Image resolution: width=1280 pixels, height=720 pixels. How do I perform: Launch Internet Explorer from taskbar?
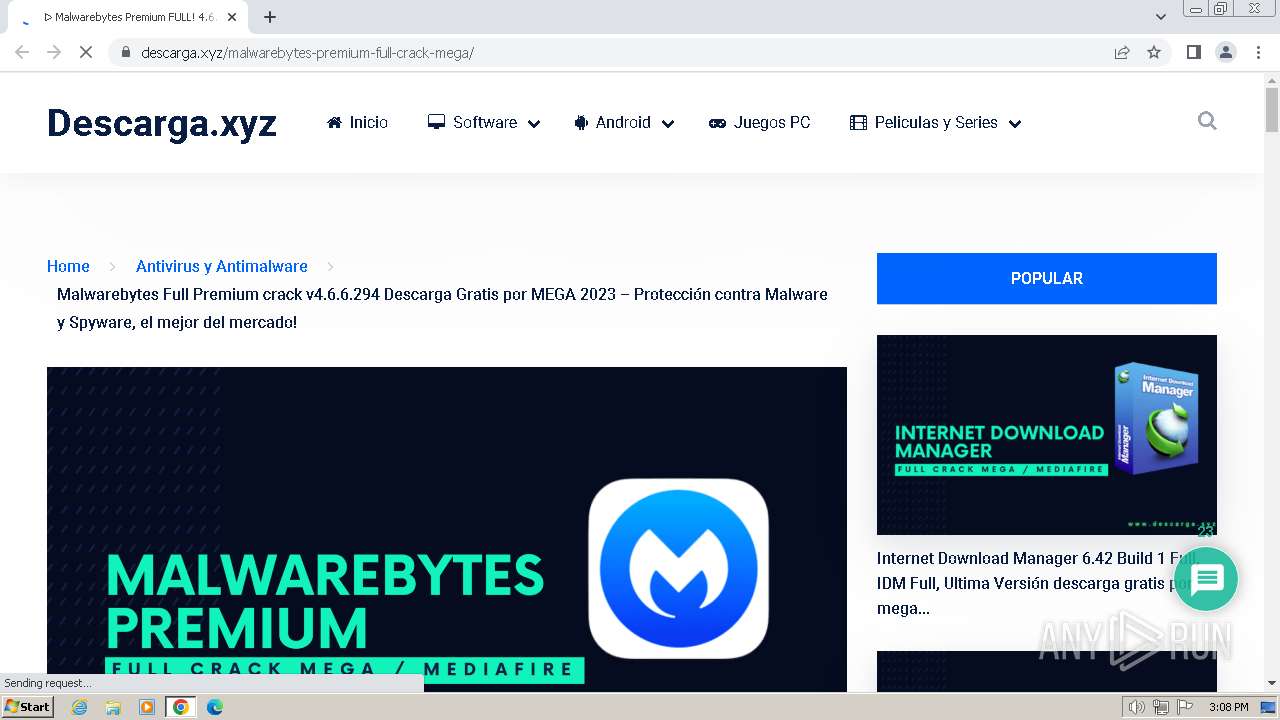tap(79, 707)
